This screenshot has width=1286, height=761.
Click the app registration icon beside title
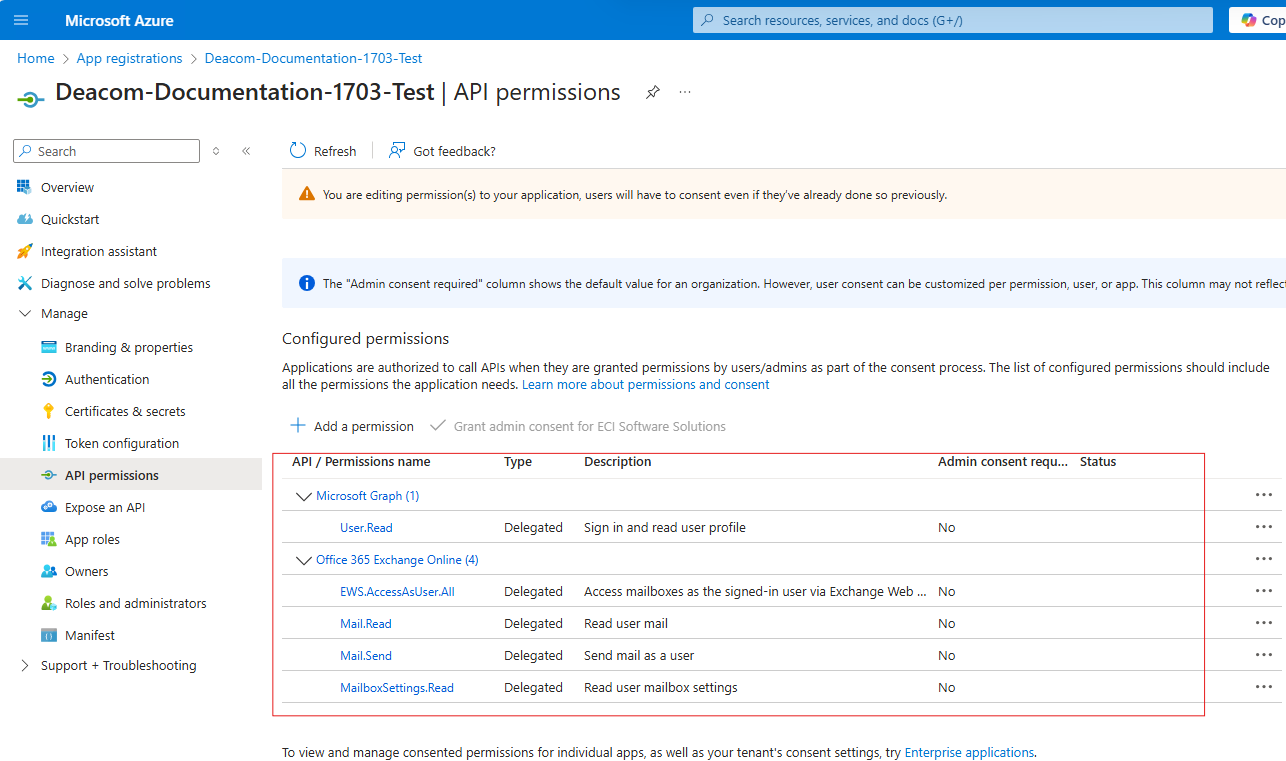click(x=31, y=98)
